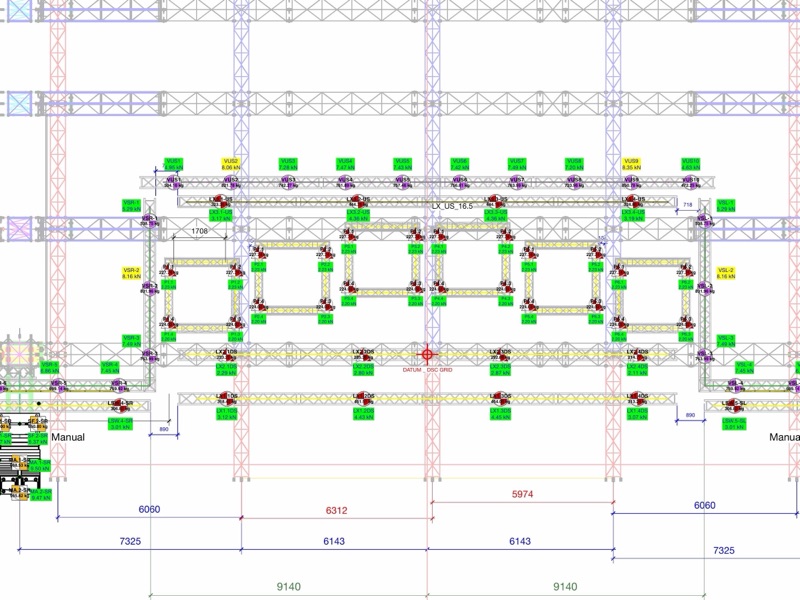Select the LX3.4-US 3.19 kN load label

633,215
